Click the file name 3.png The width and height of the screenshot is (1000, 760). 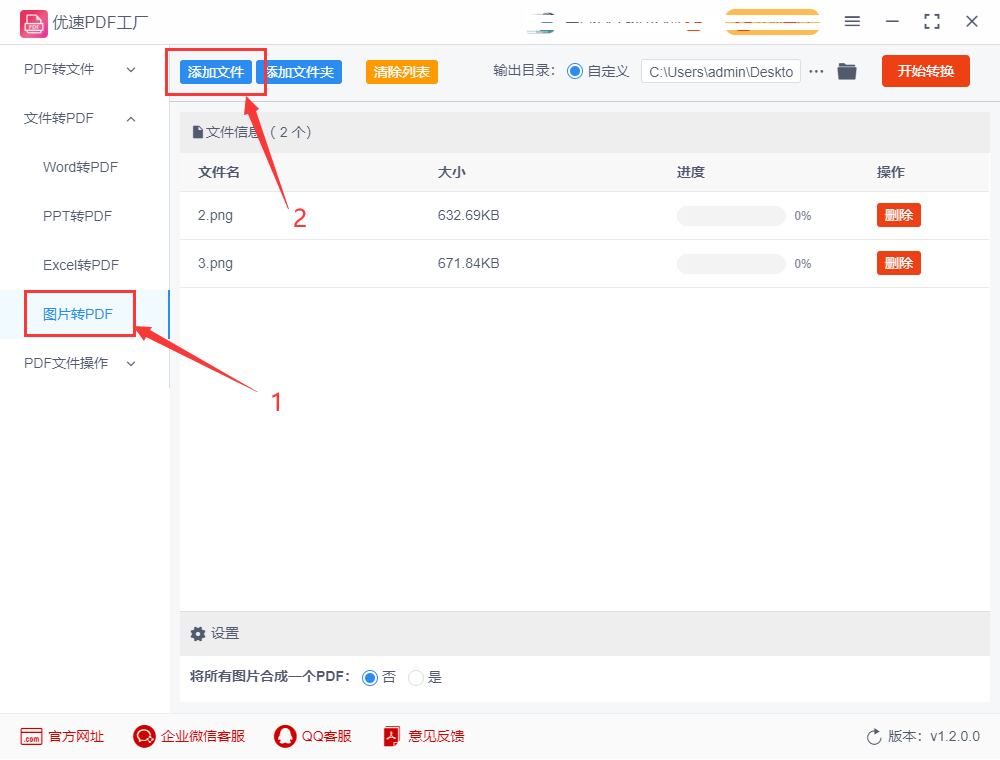(215, 263)
